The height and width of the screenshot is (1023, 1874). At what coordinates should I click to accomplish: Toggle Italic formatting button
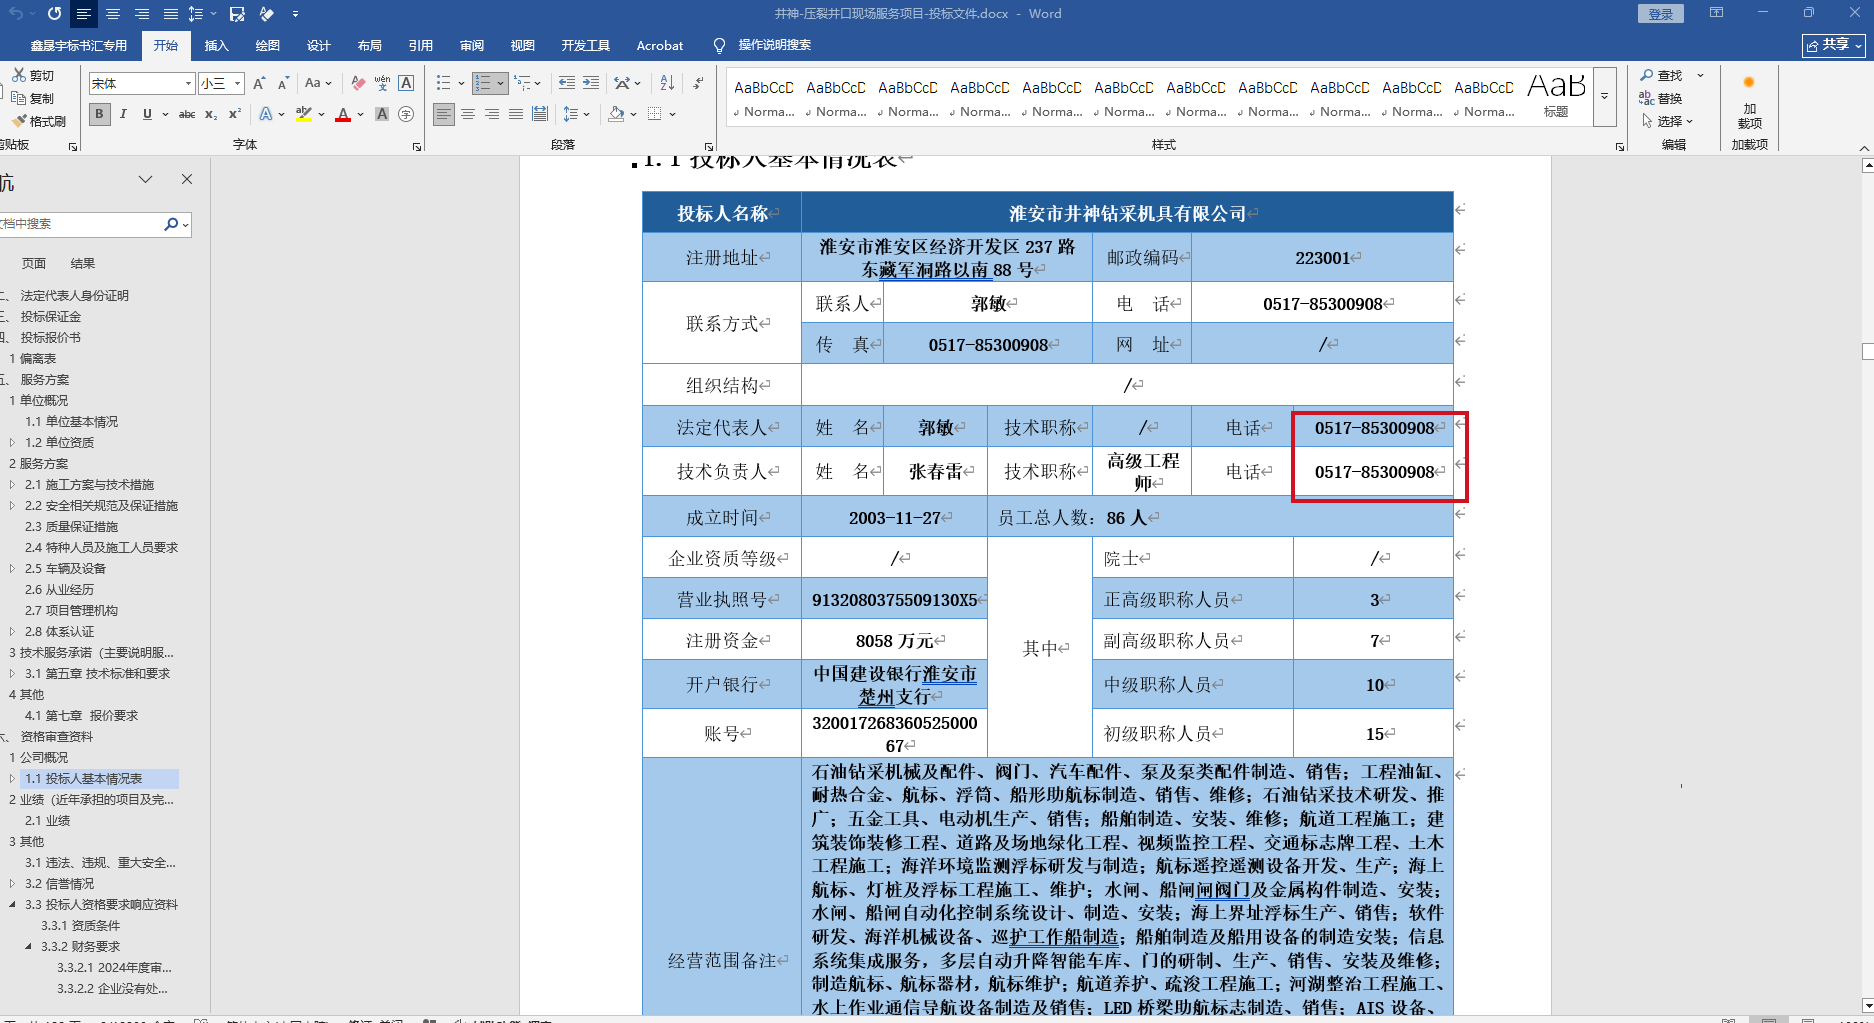[x=123, y=115]
